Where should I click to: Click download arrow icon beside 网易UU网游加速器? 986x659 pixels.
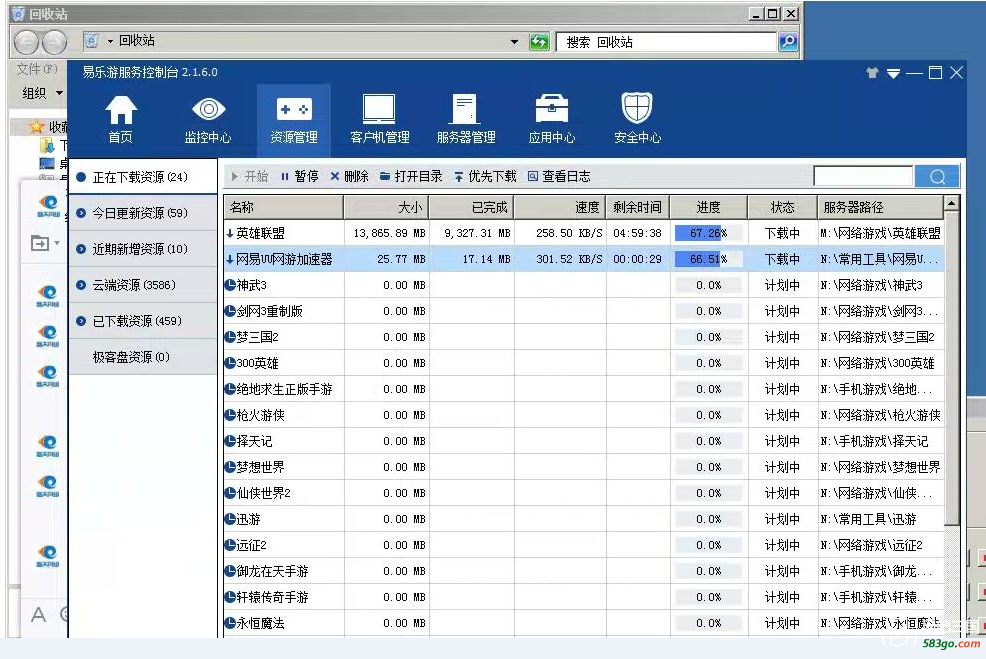point(230,259)
